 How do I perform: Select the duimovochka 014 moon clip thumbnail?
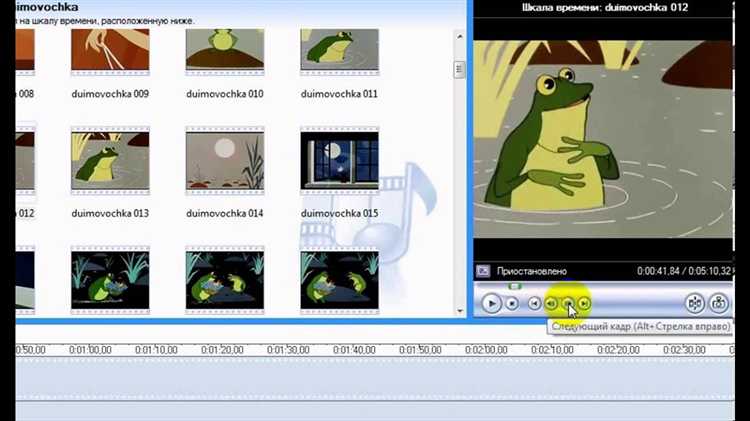[x=225, y=161]
